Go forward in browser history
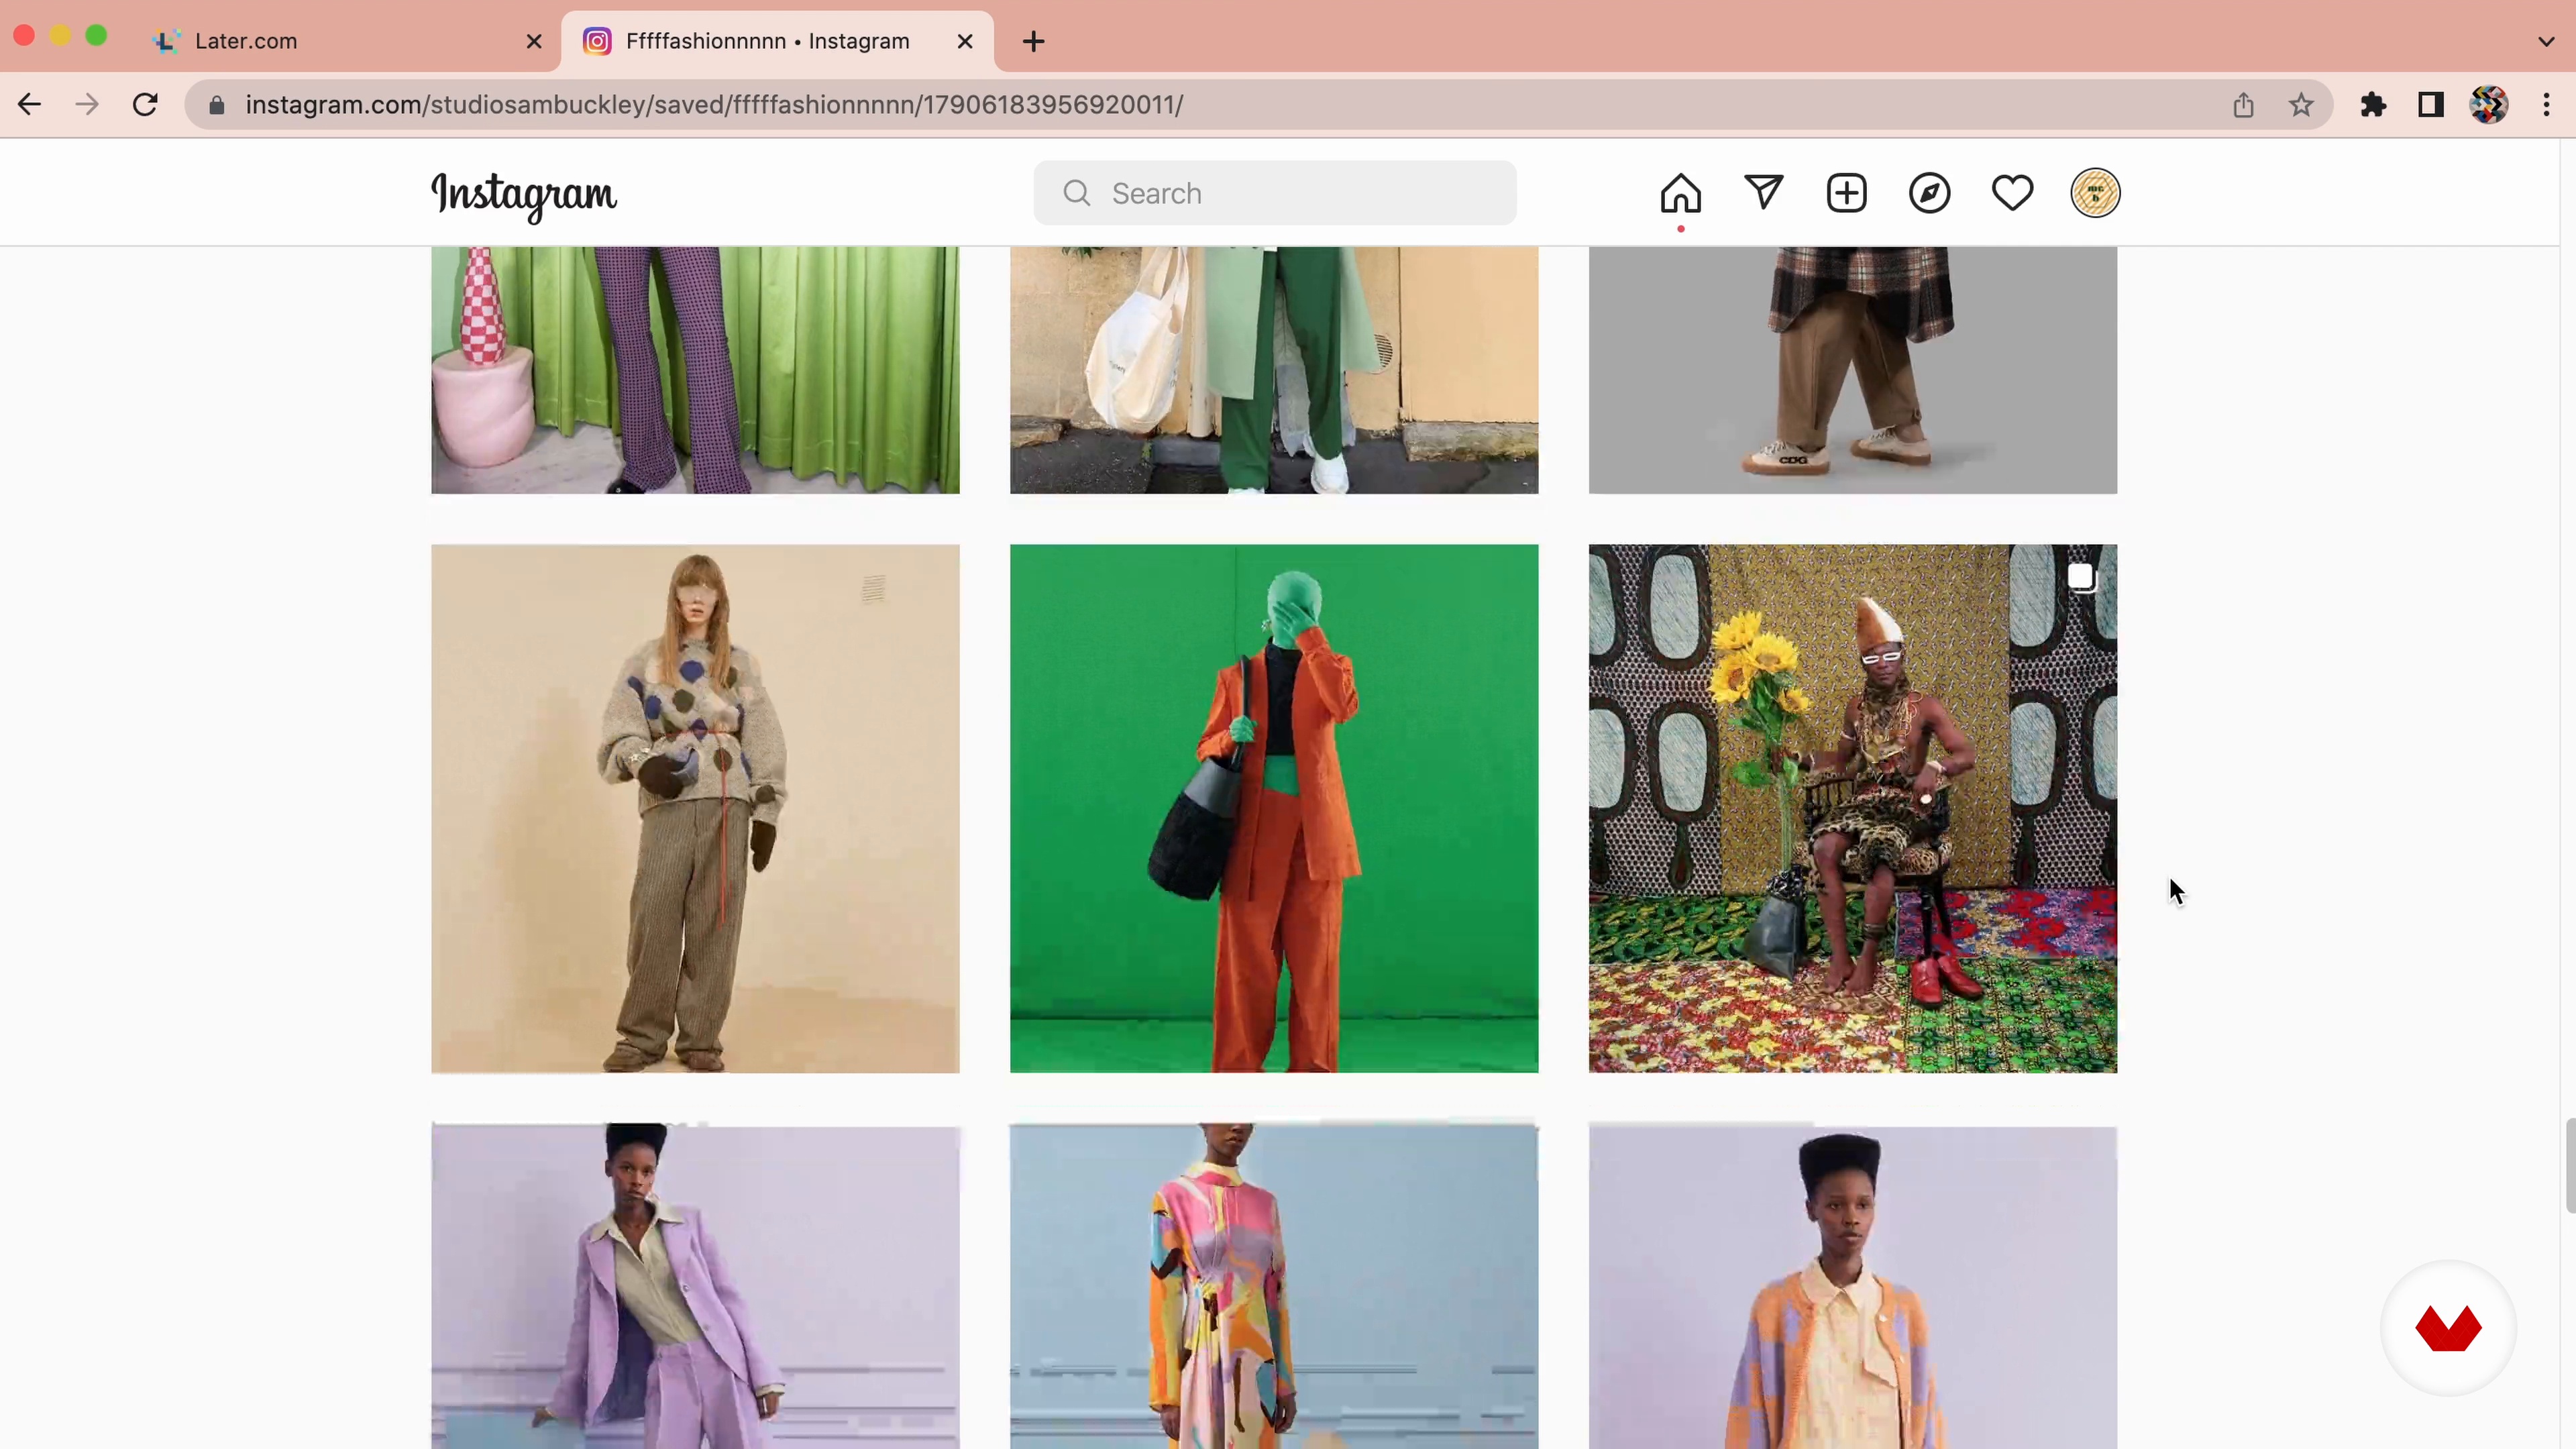This screenshot has width=2576, height=1449. 87,104
